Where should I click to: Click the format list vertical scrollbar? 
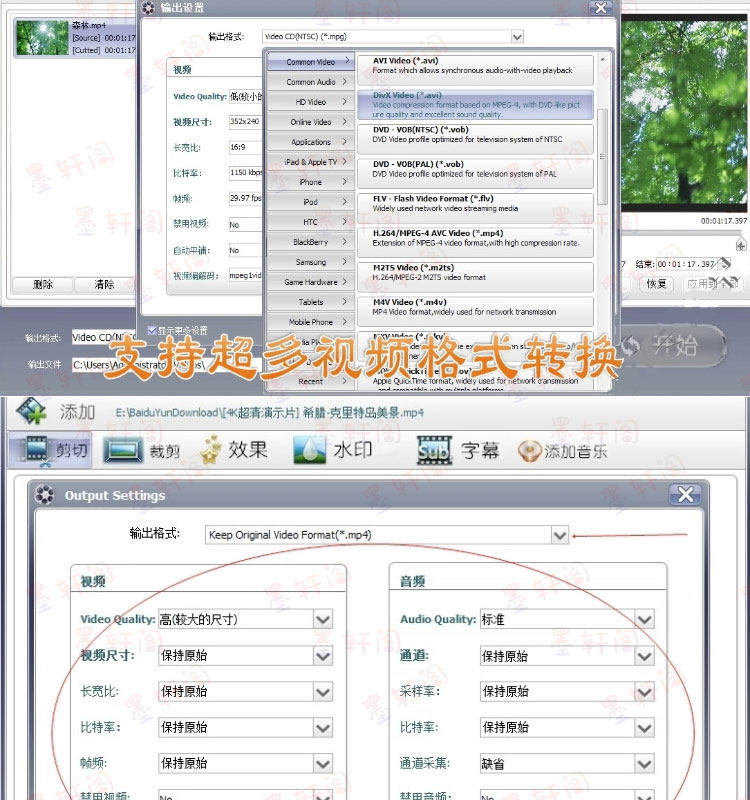click(x=602, y=157)
